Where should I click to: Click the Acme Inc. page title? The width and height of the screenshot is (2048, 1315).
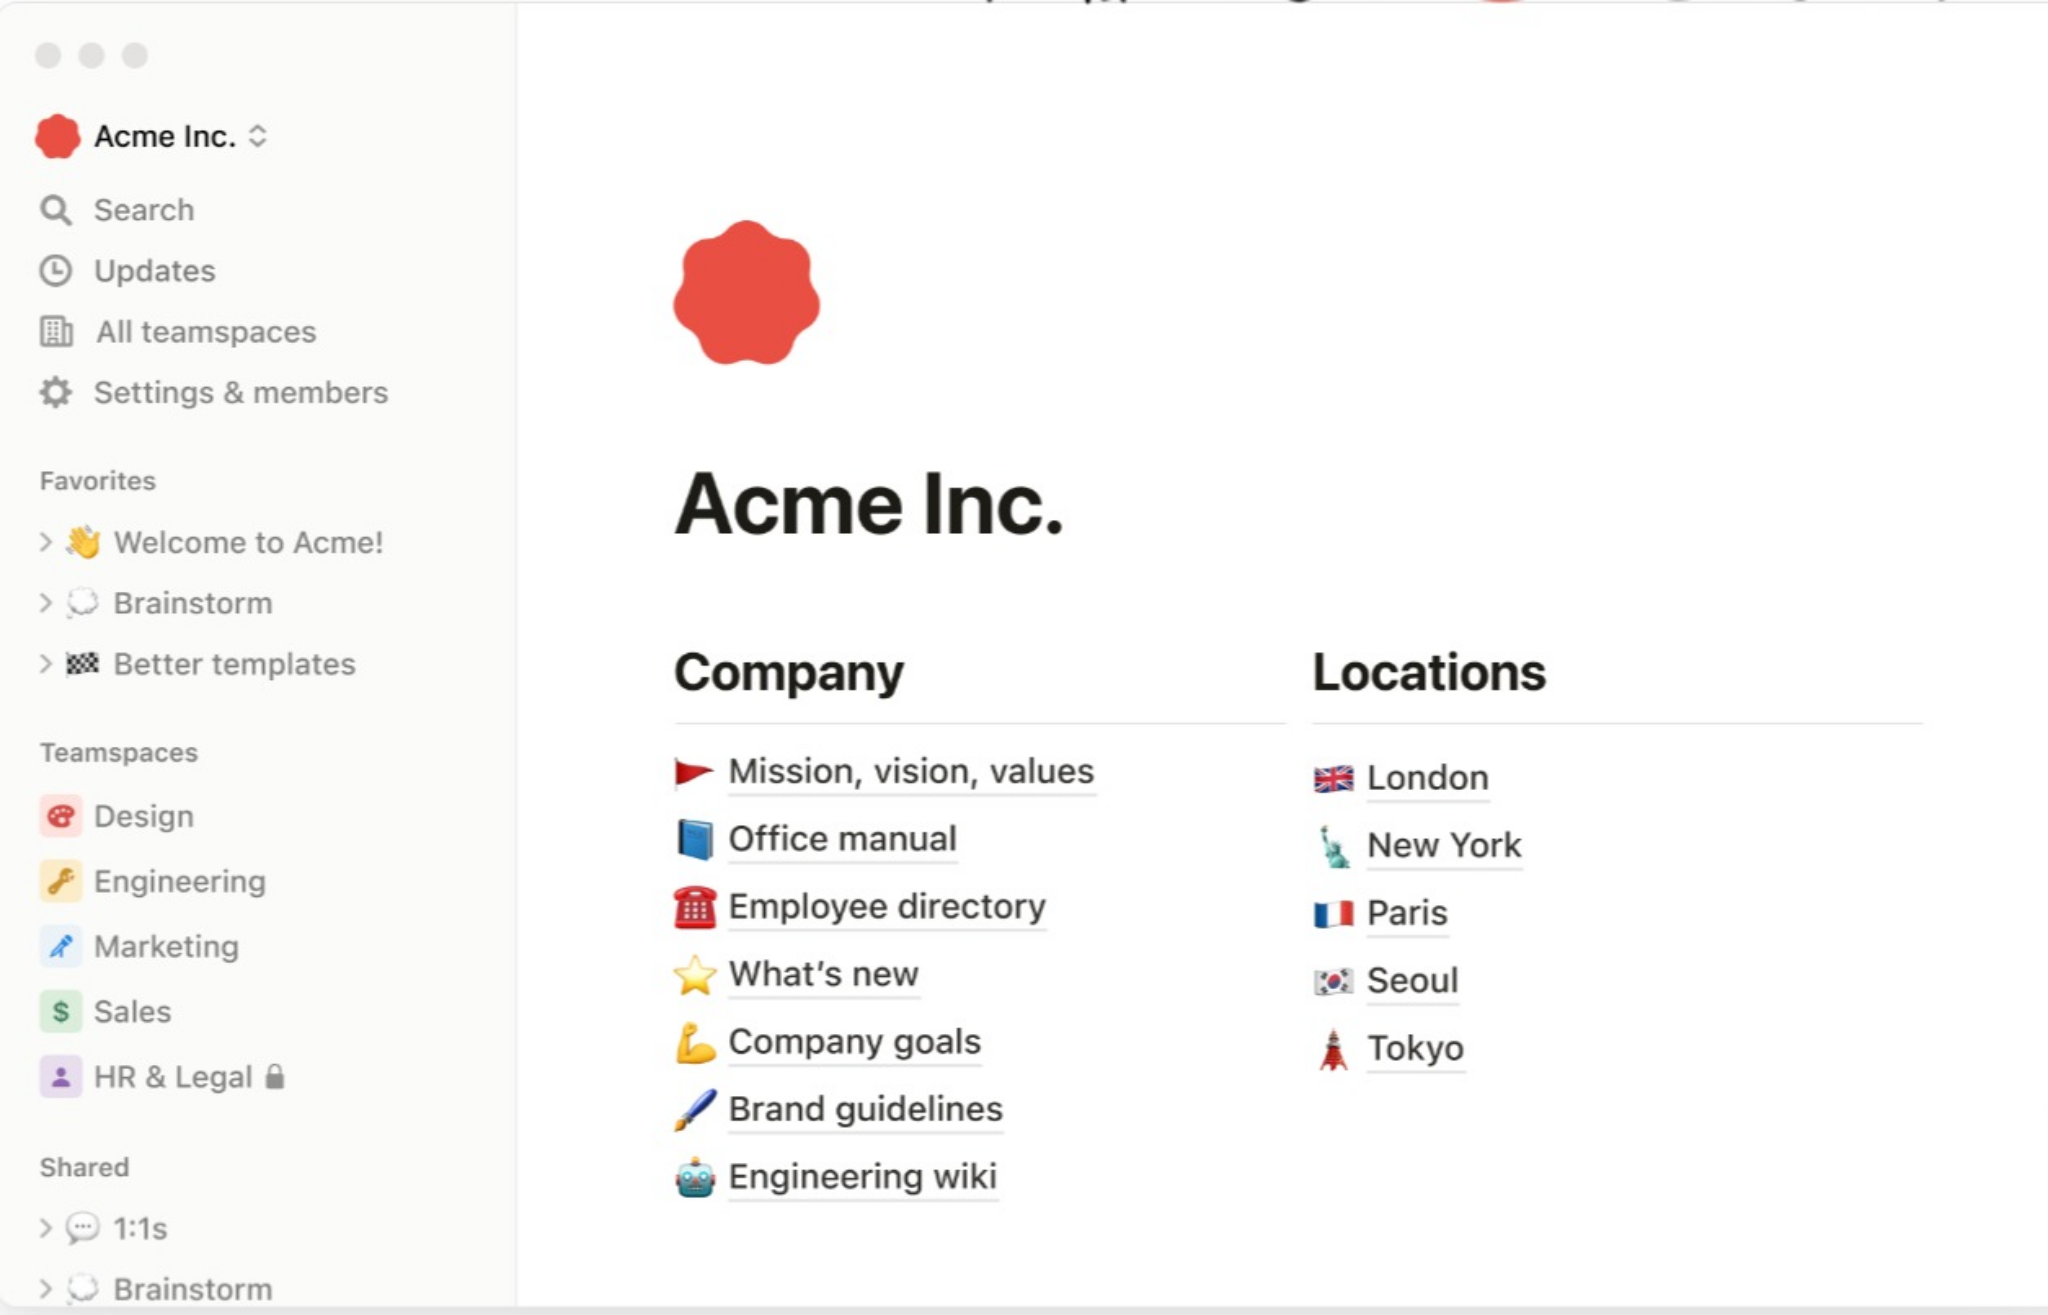(x=869, y=504)
